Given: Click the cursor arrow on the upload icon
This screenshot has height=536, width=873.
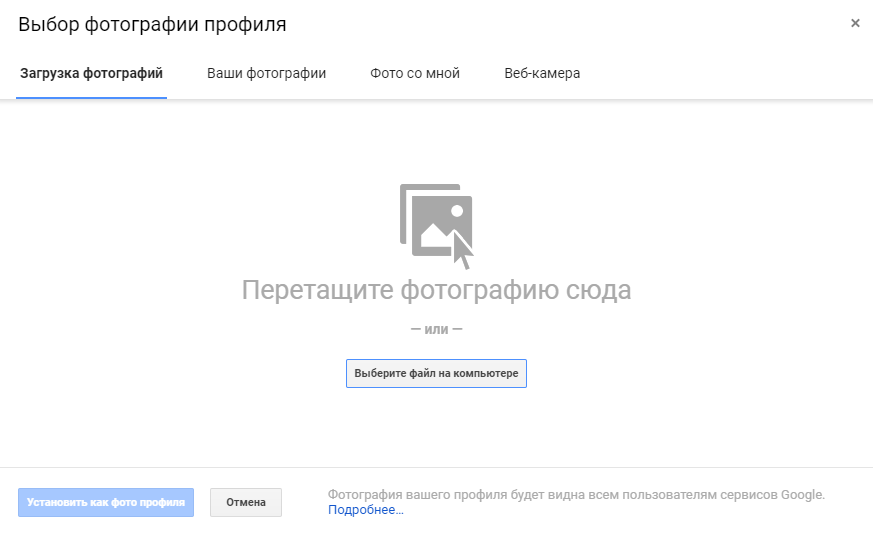Looking at the screenshot, I should click(462, 250).
